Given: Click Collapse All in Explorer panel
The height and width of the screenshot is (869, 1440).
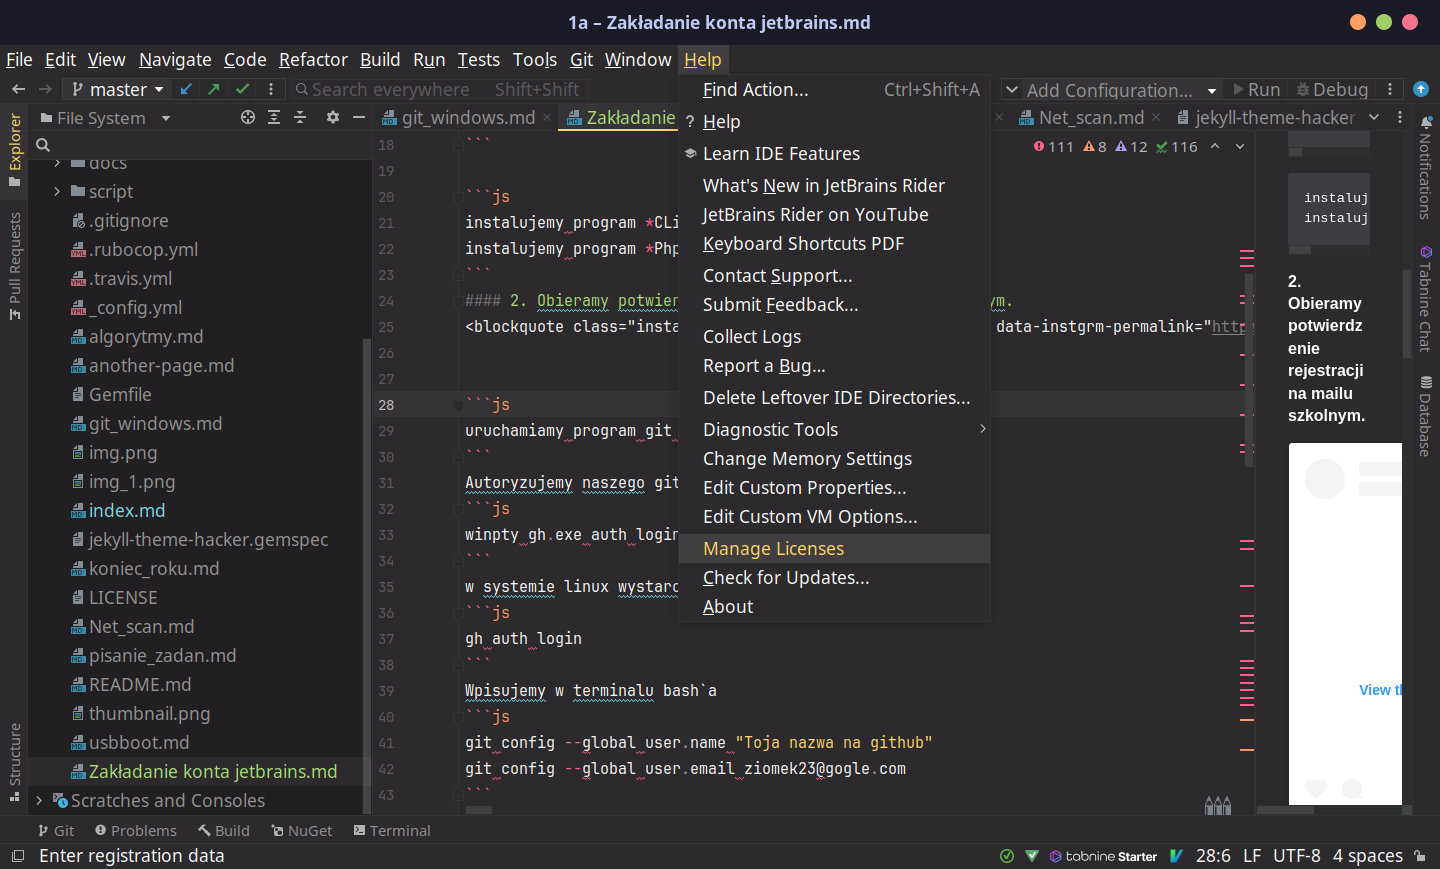Looking at the screenshot, I should (x=300, y=117).
